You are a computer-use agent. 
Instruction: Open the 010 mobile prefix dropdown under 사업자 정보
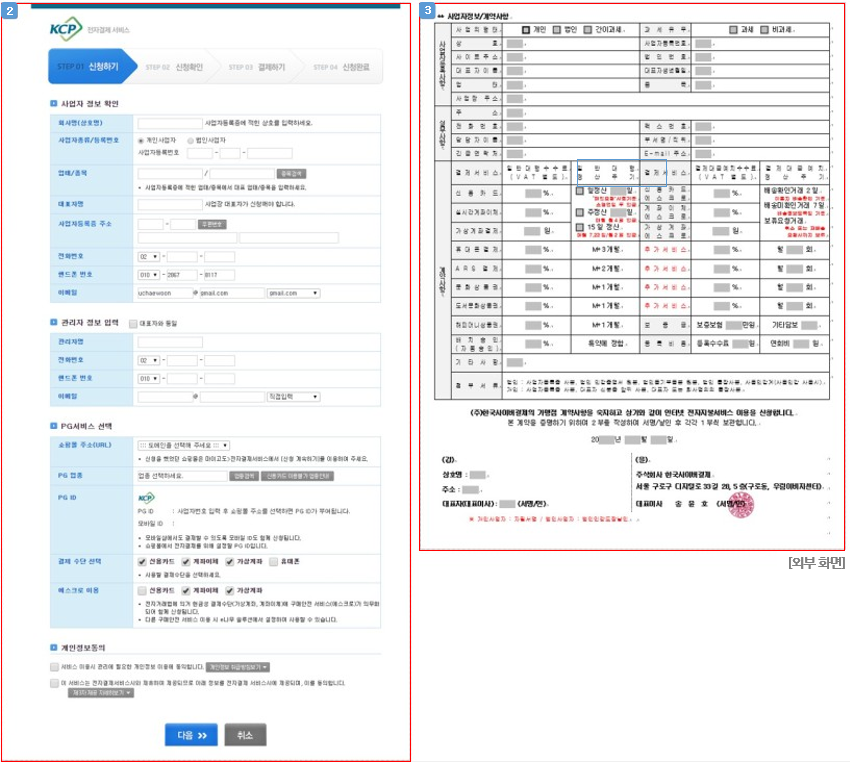(x=149, y=275)
